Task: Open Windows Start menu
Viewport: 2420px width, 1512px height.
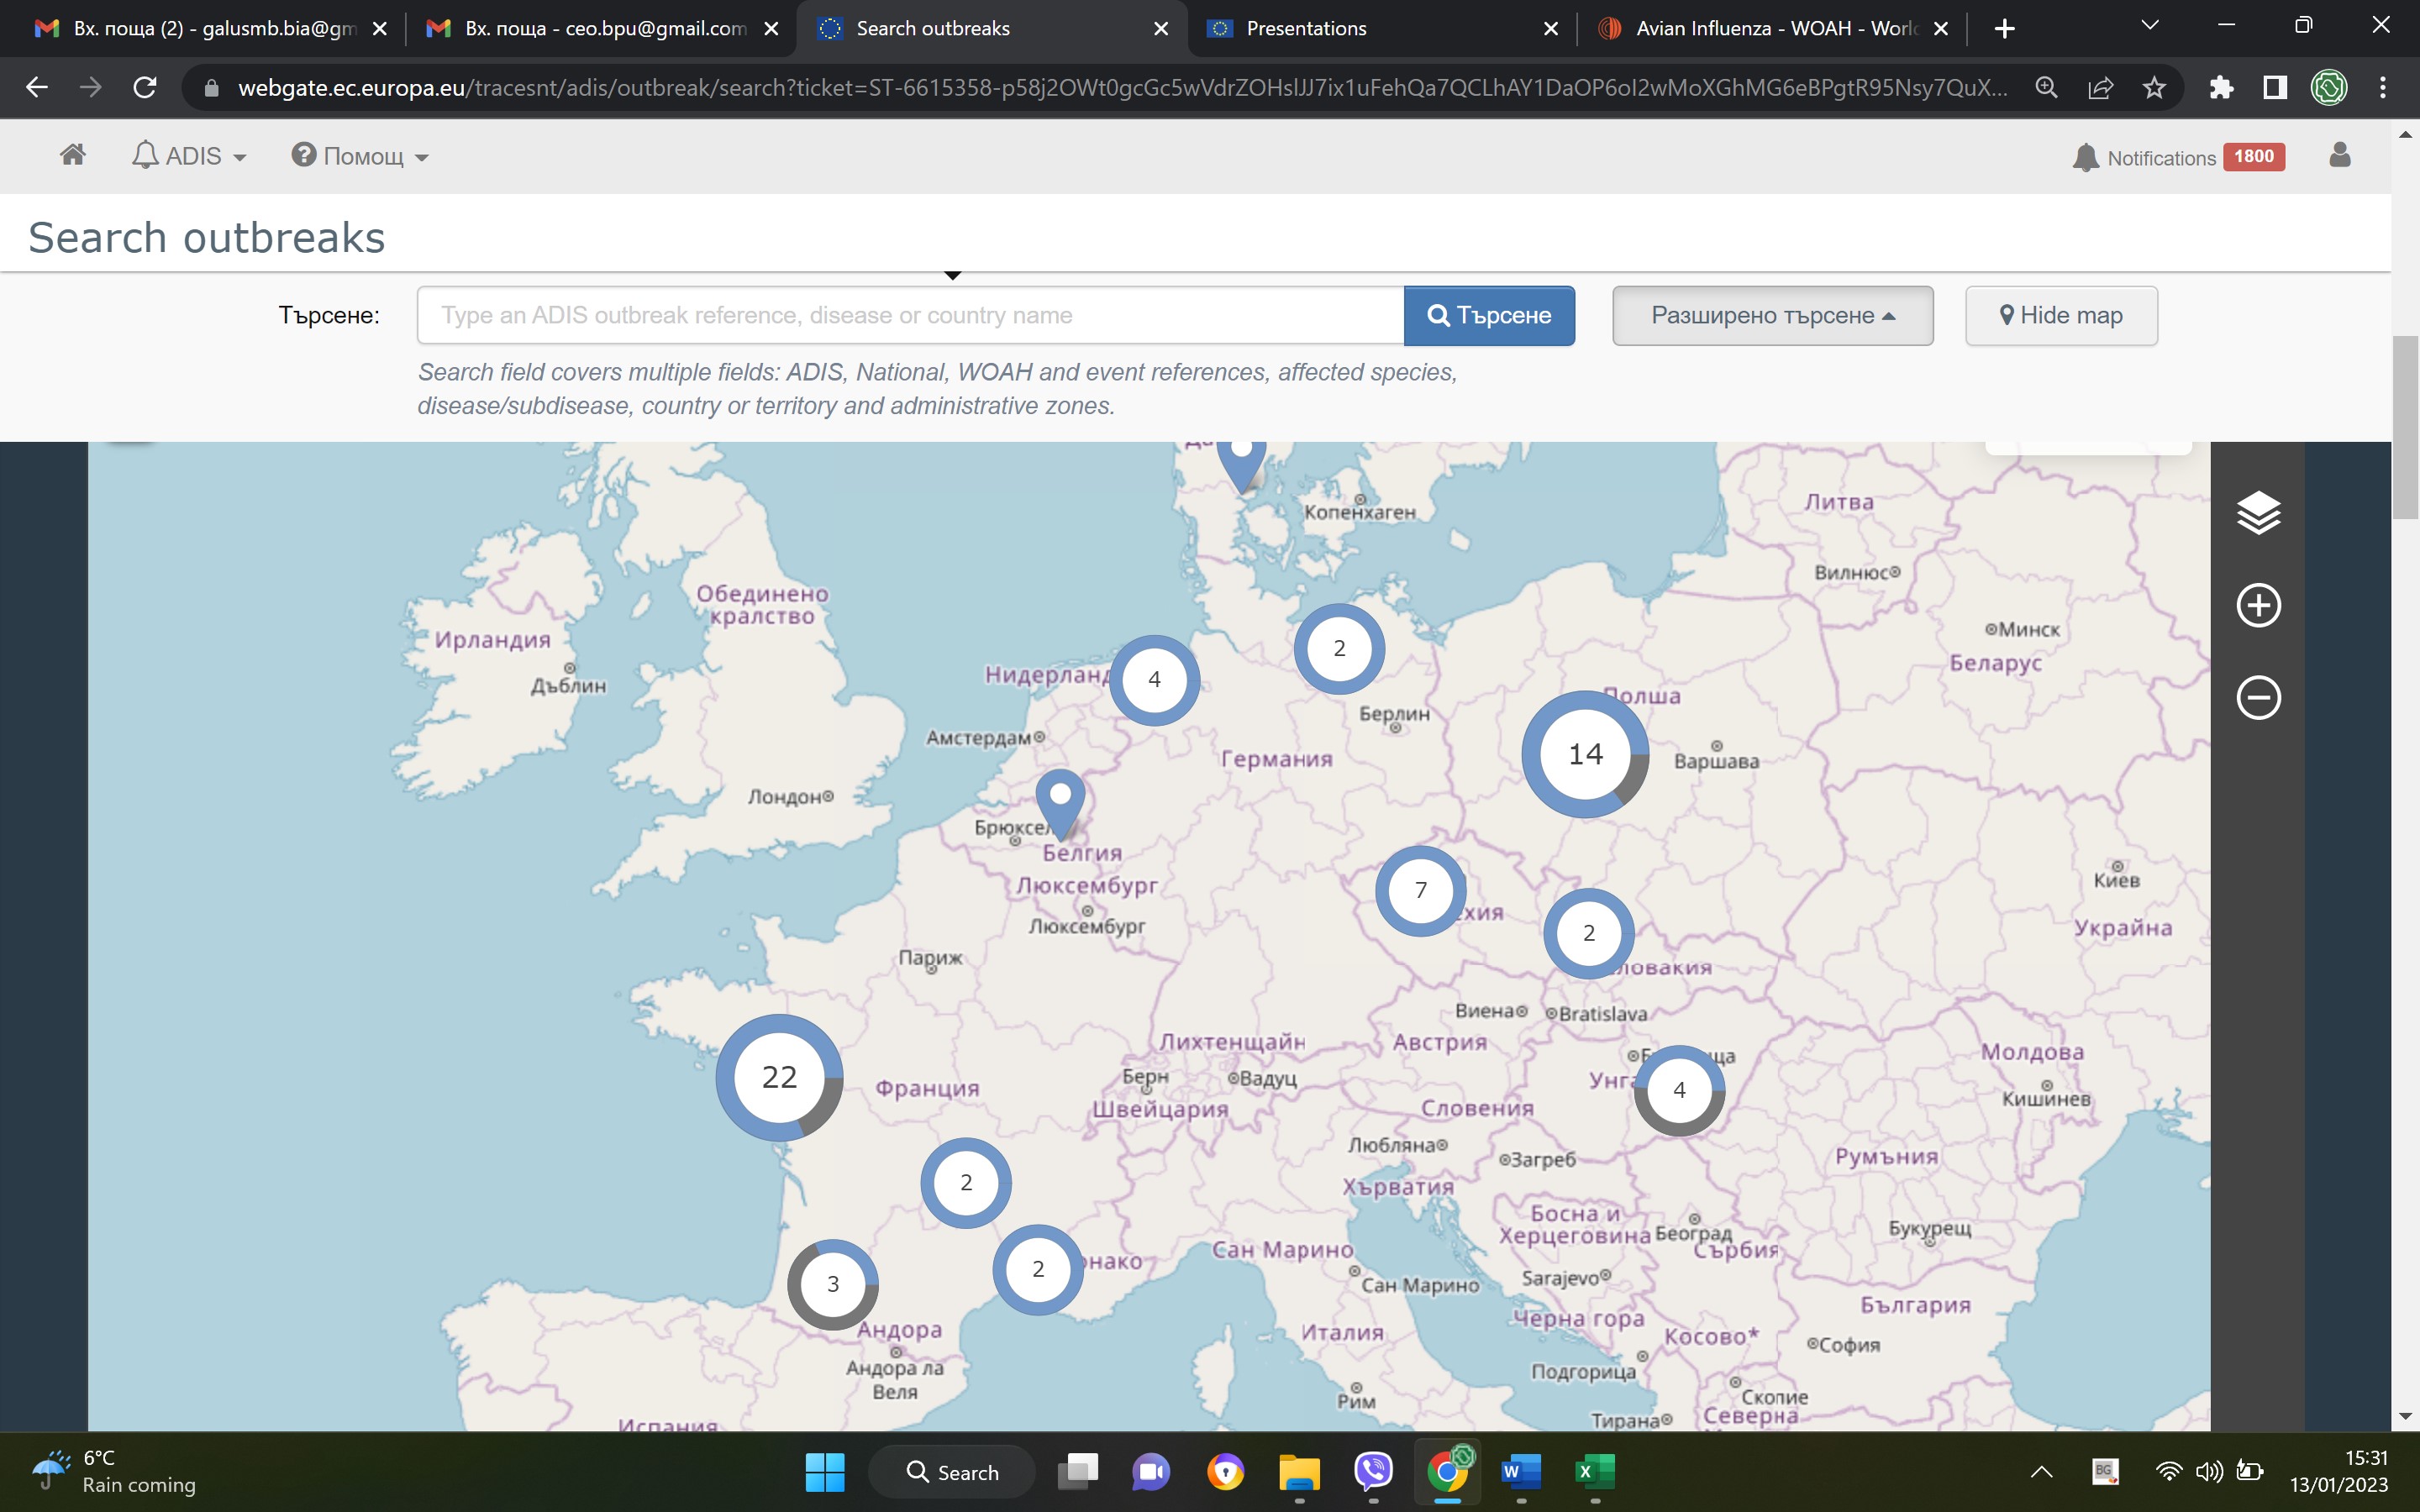Action: click(x=825, y=1471)
